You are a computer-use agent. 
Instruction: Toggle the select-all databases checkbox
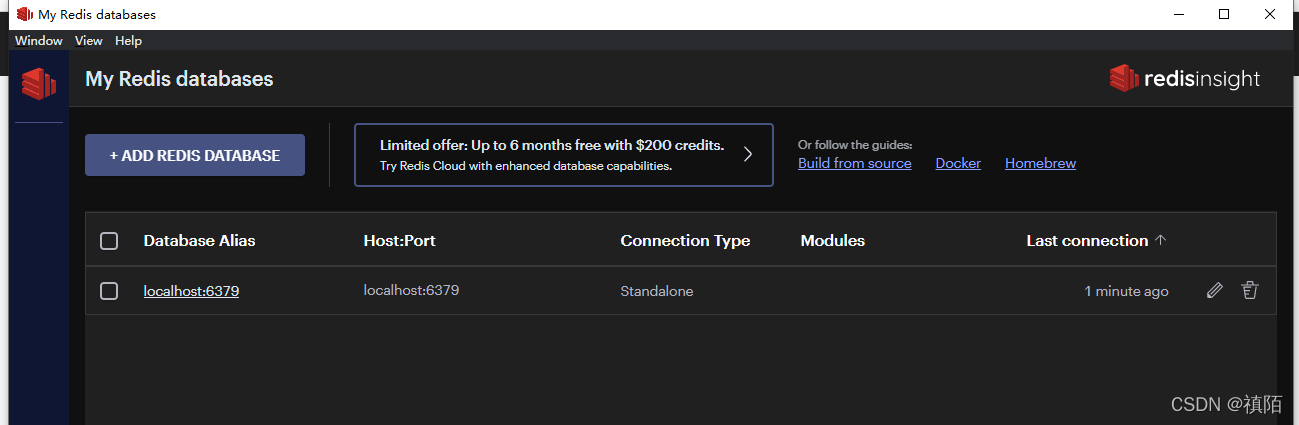109,241
